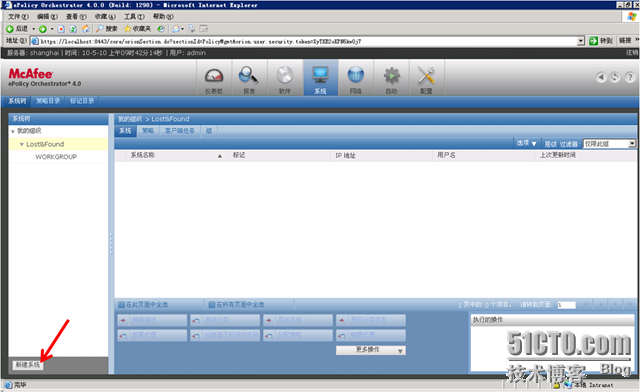Open the 仪表板 dashboard gauge icon
This screenshot has width=640, height=392.
tap(214, 78)
